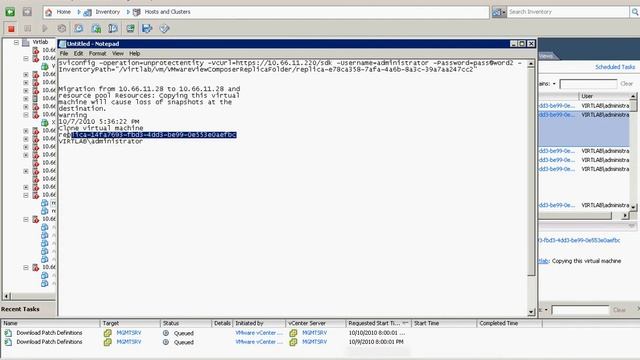
Task: Click Notepad scrollbar down arrow
Action: coord(531,312)
